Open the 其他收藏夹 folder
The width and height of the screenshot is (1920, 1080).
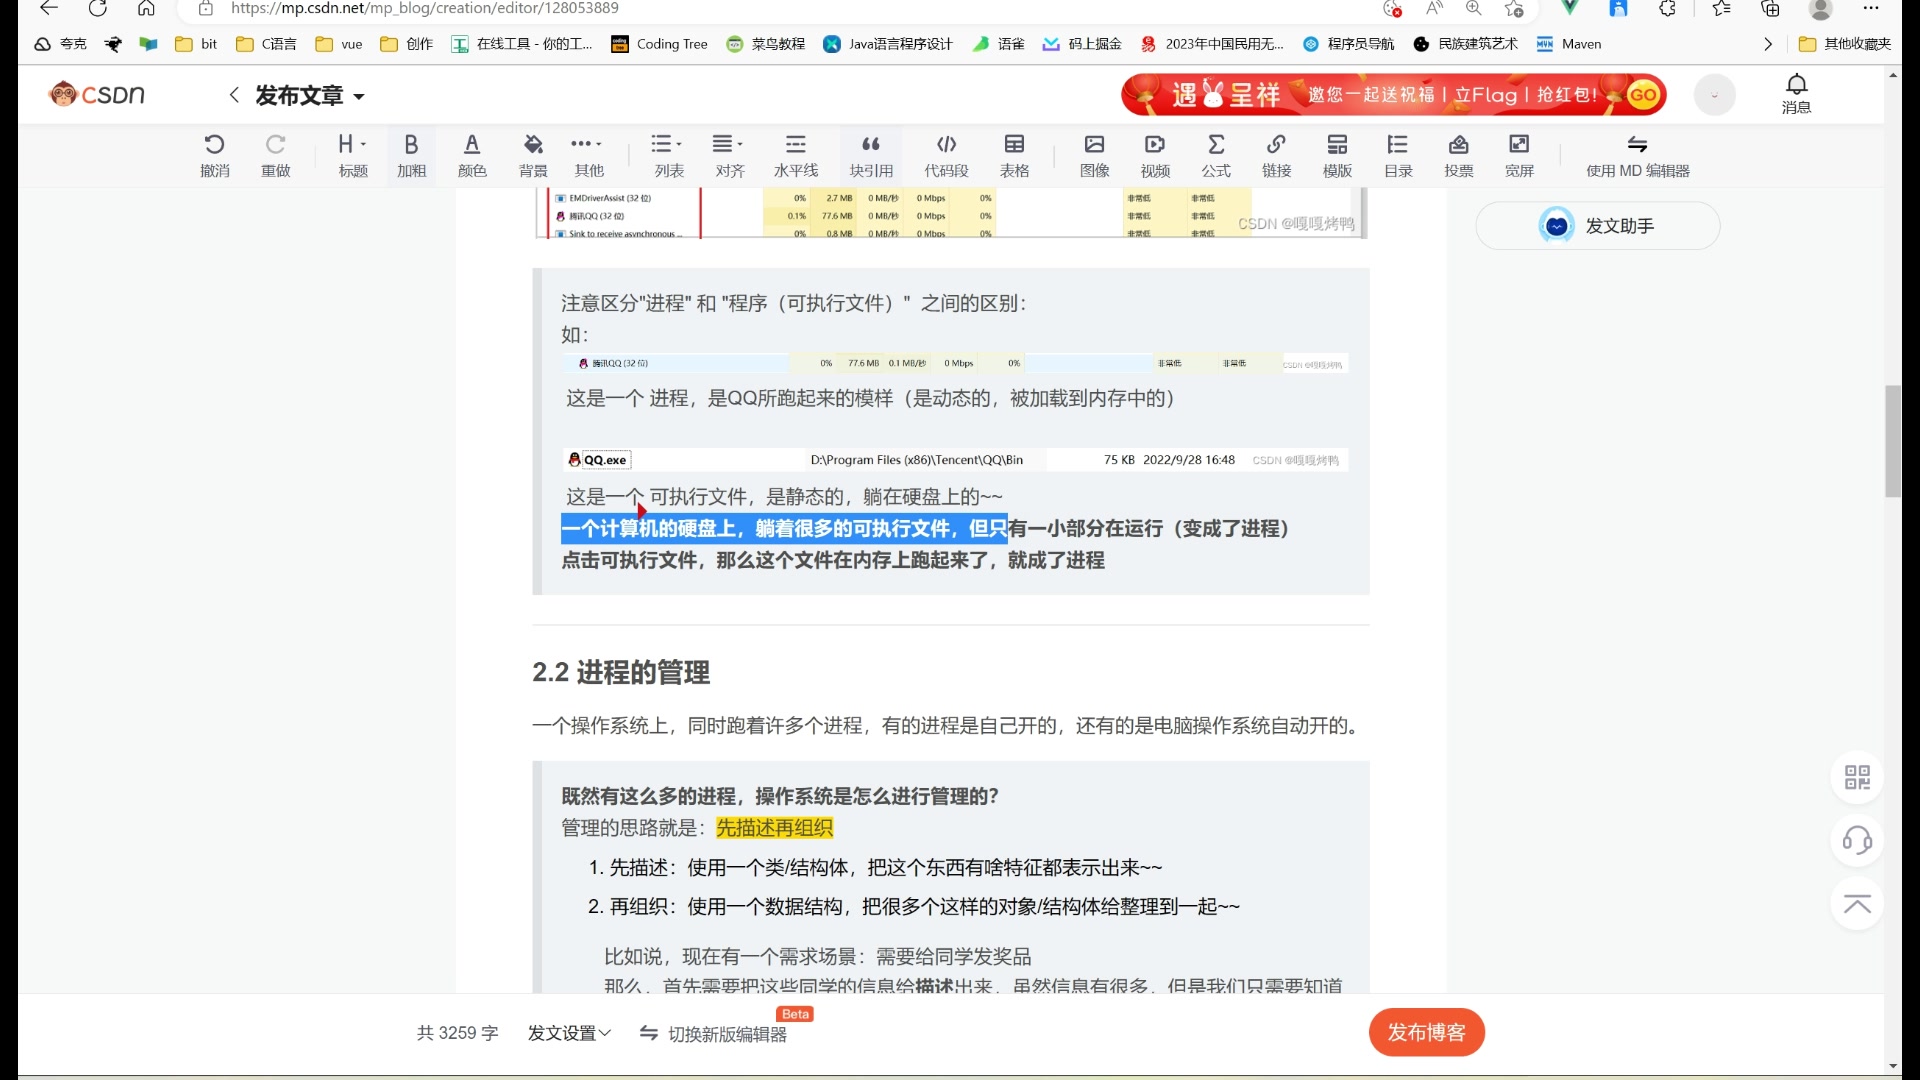1844,44
